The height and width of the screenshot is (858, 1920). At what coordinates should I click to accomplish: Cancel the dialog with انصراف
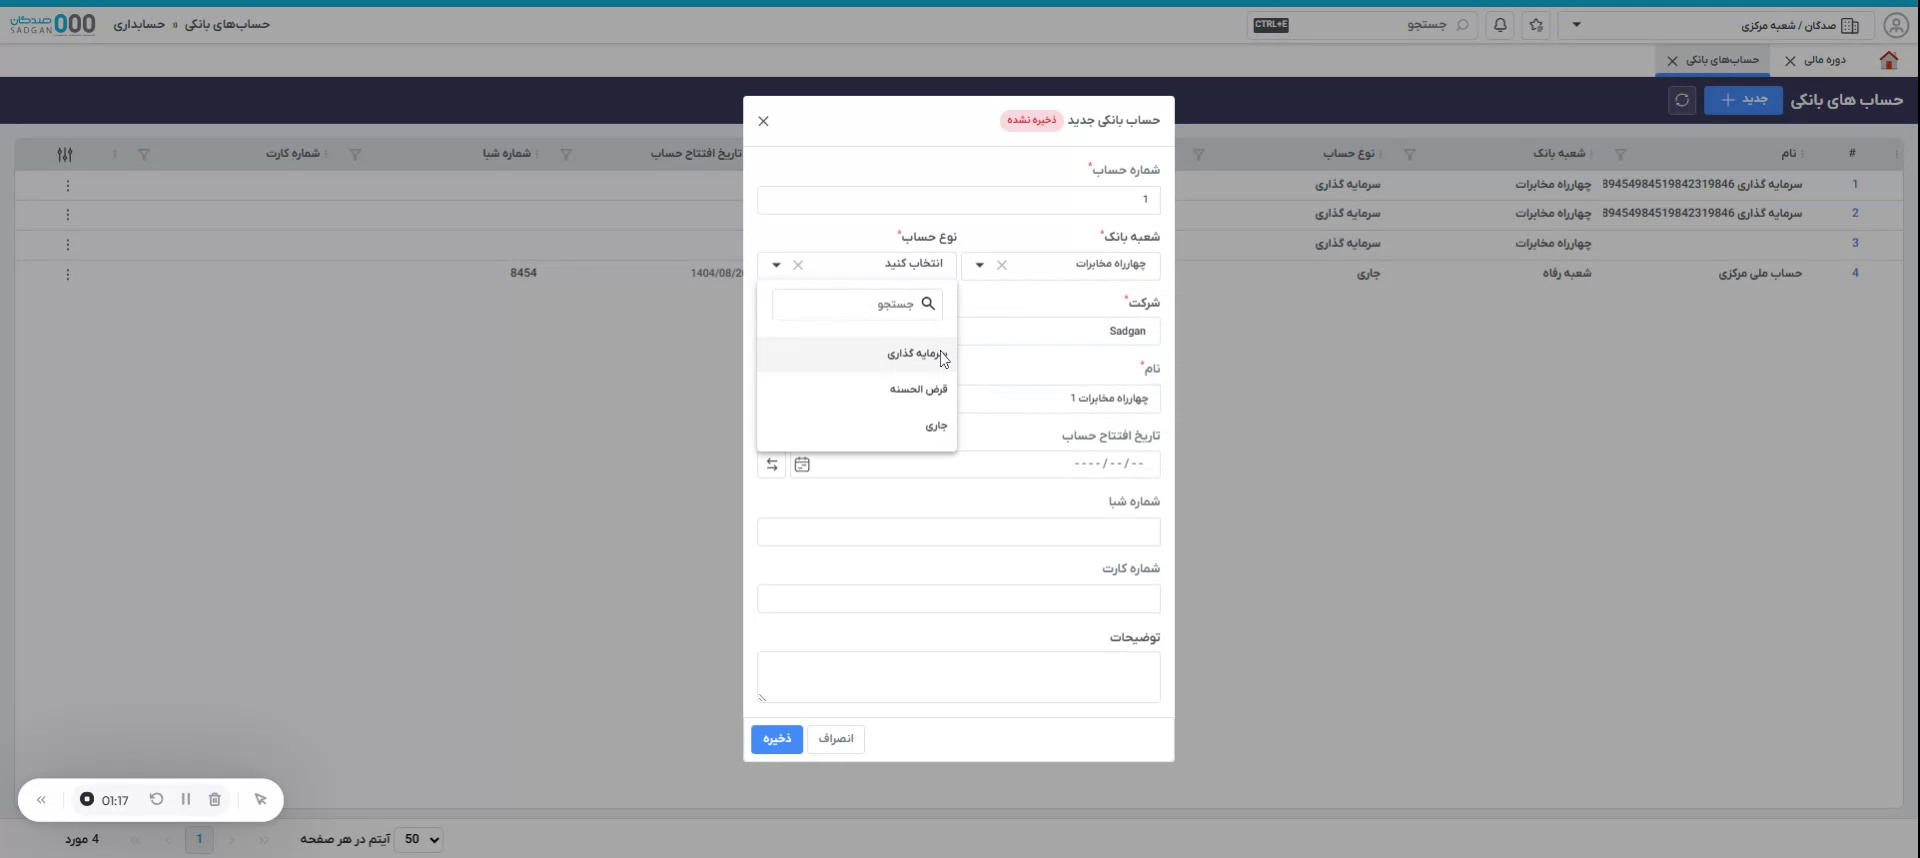836,739
